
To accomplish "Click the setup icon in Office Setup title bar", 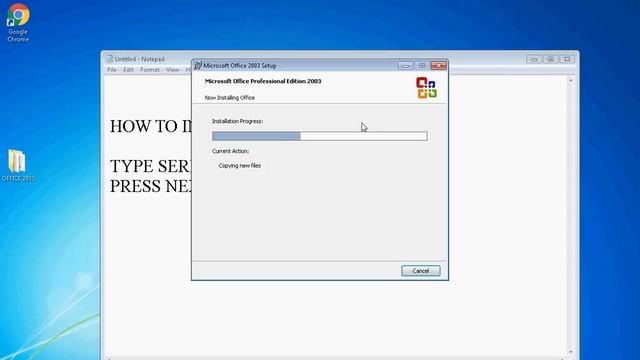I will (198, 65).
